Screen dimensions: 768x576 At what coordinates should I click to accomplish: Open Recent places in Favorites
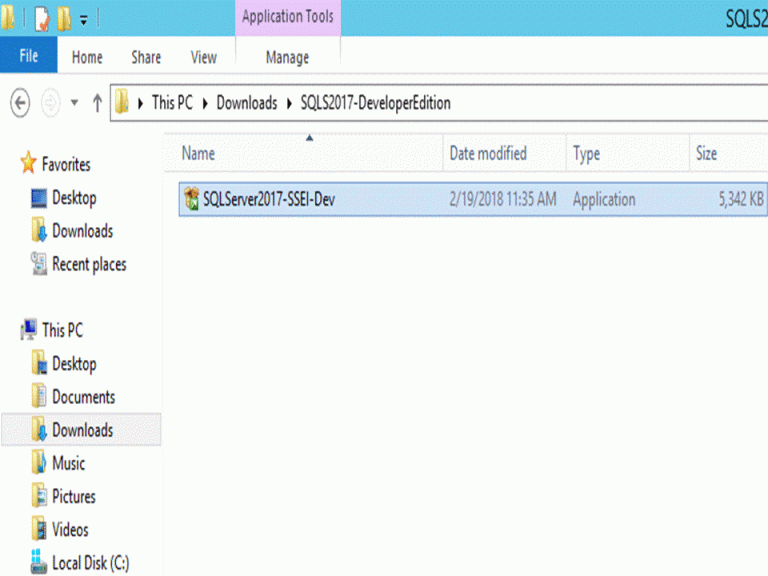89,264
